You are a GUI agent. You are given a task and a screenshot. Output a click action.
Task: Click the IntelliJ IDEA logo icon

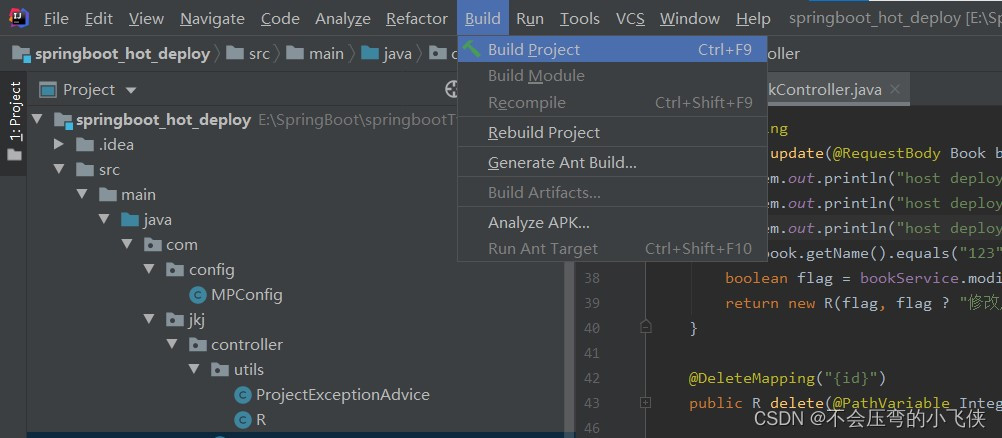(18, 17)
